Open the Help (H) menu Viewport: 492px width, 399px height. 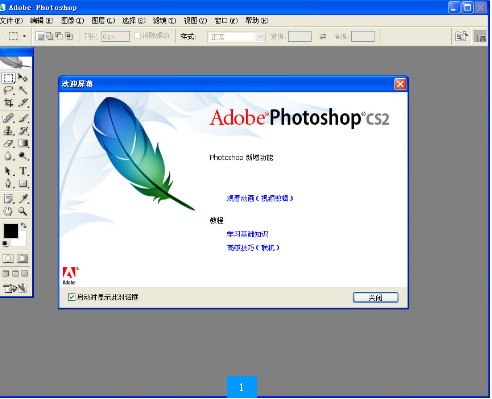[x=257, y=21]
